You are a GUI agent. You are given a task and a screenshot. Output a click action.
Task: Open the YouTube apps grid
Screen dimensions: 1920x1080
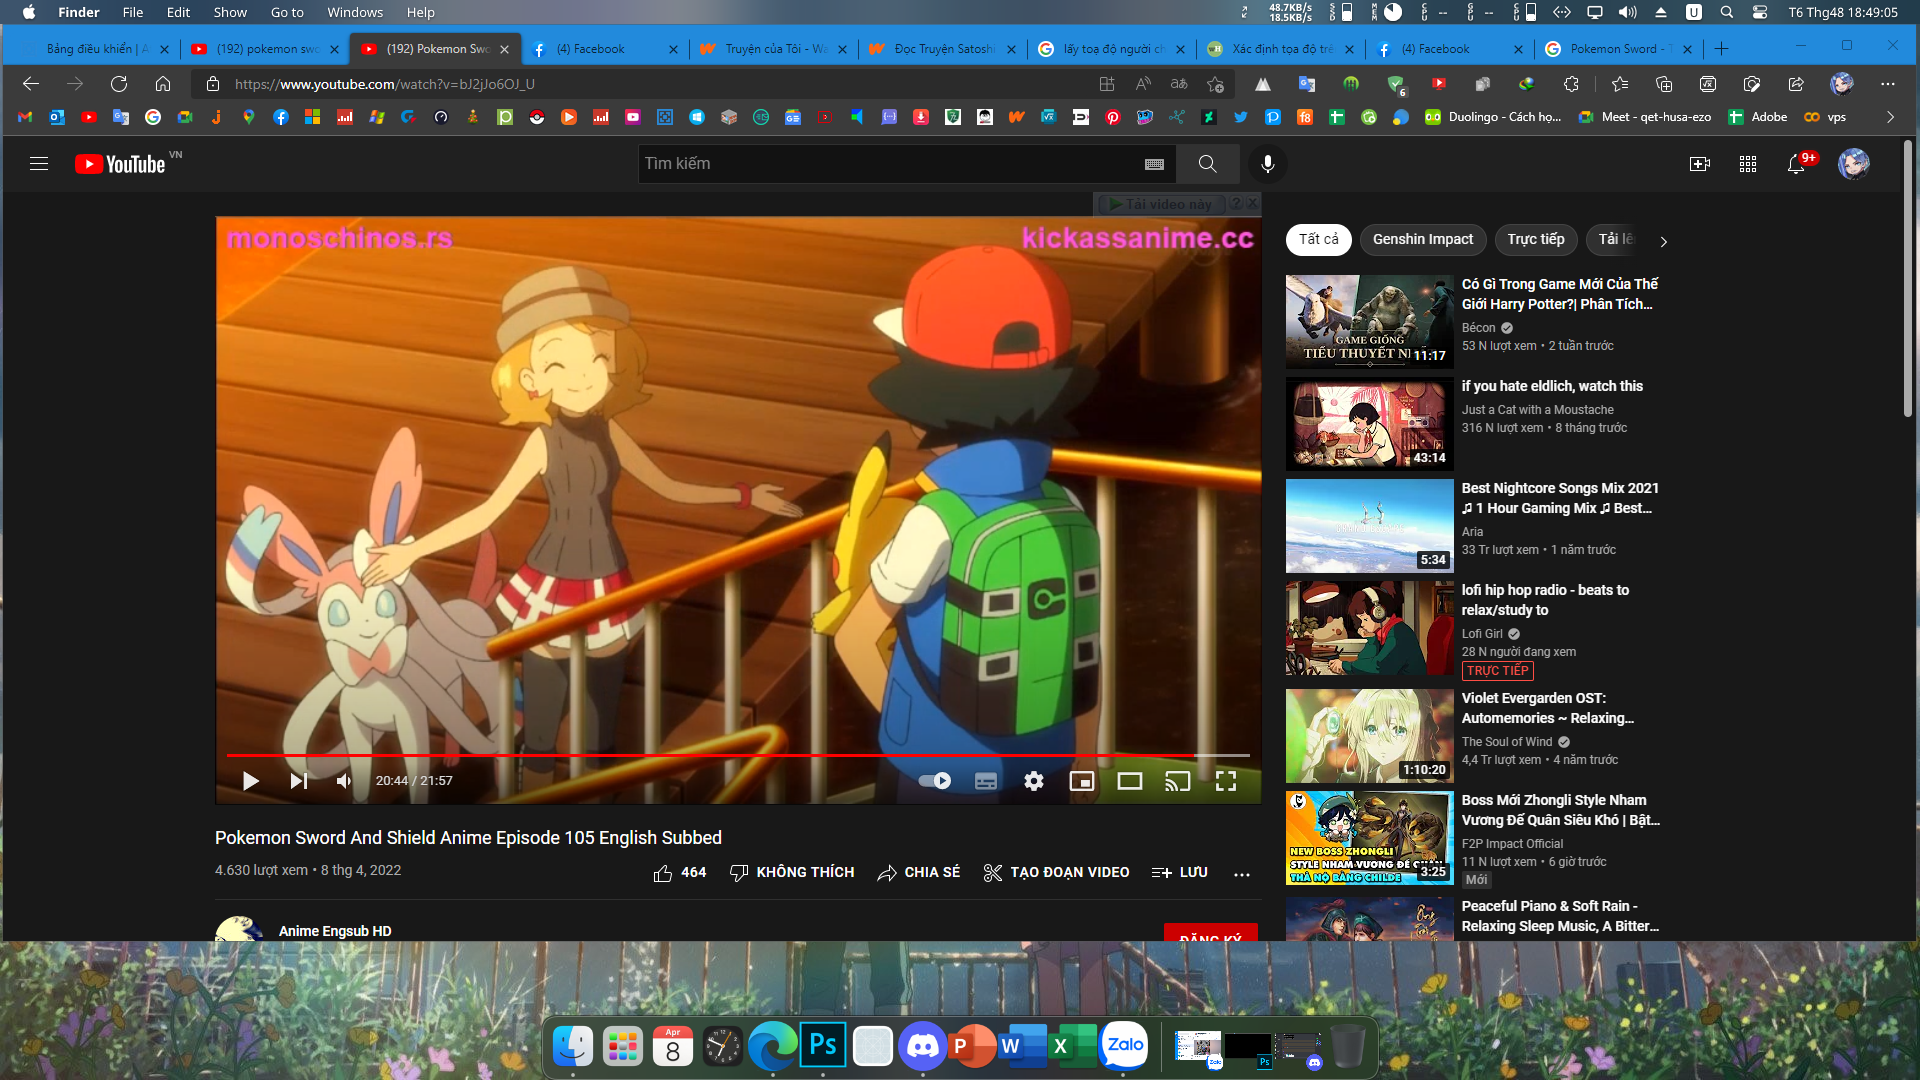pos(1748,164)
